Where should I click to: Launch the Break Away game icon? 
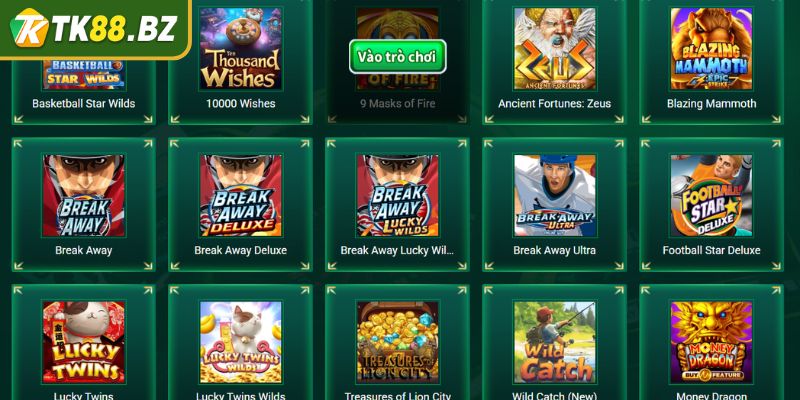[x=84, y=195]
